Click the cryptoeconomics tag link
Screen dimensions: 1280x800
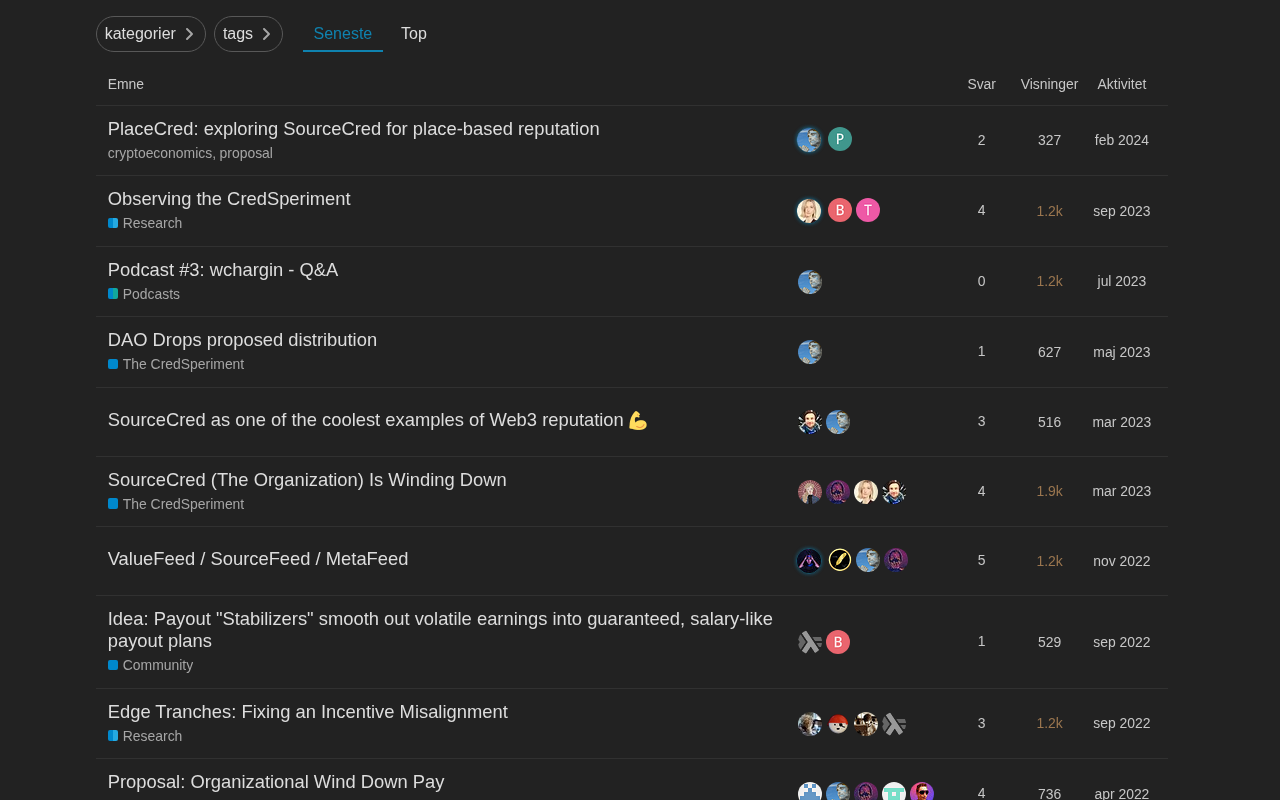pos(160,153)
